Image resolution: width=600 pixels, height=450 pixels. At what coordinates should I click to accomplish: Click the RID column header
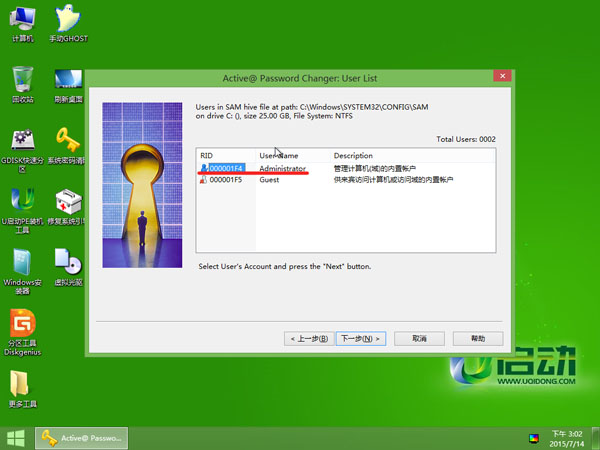(x=226, y=156)
